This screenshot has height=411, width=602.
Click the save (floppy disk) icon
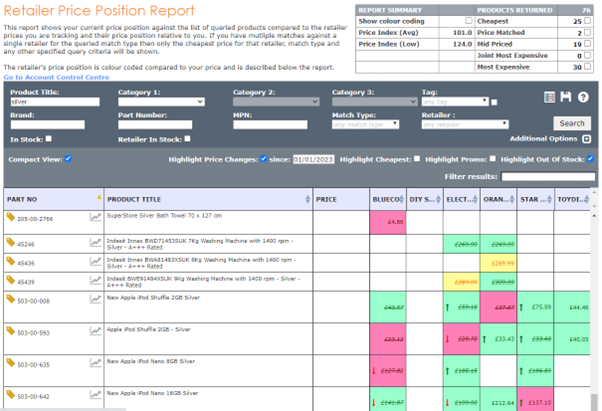[566, 97]
